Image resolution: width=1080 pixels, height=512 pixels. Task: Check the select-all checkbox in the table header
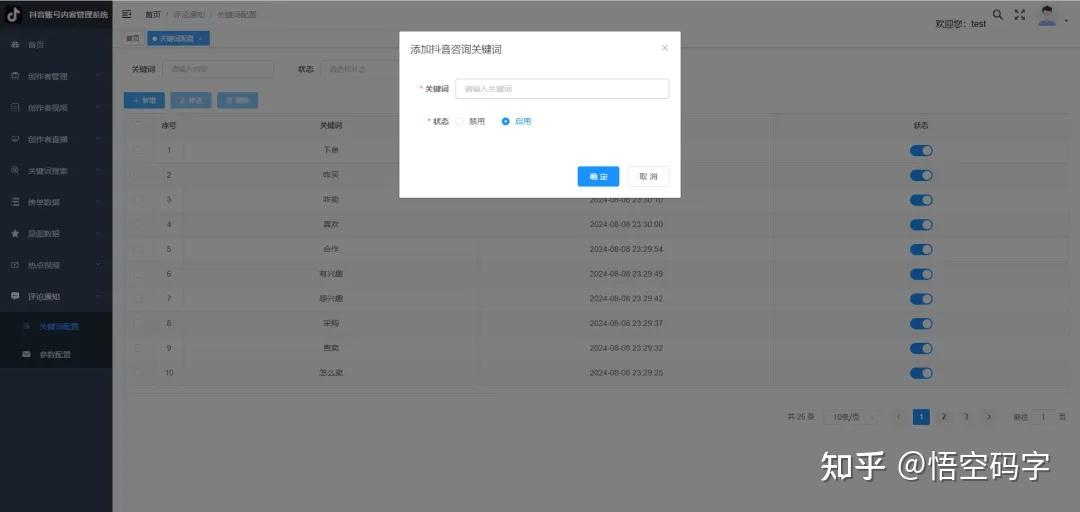coord(138,125)
